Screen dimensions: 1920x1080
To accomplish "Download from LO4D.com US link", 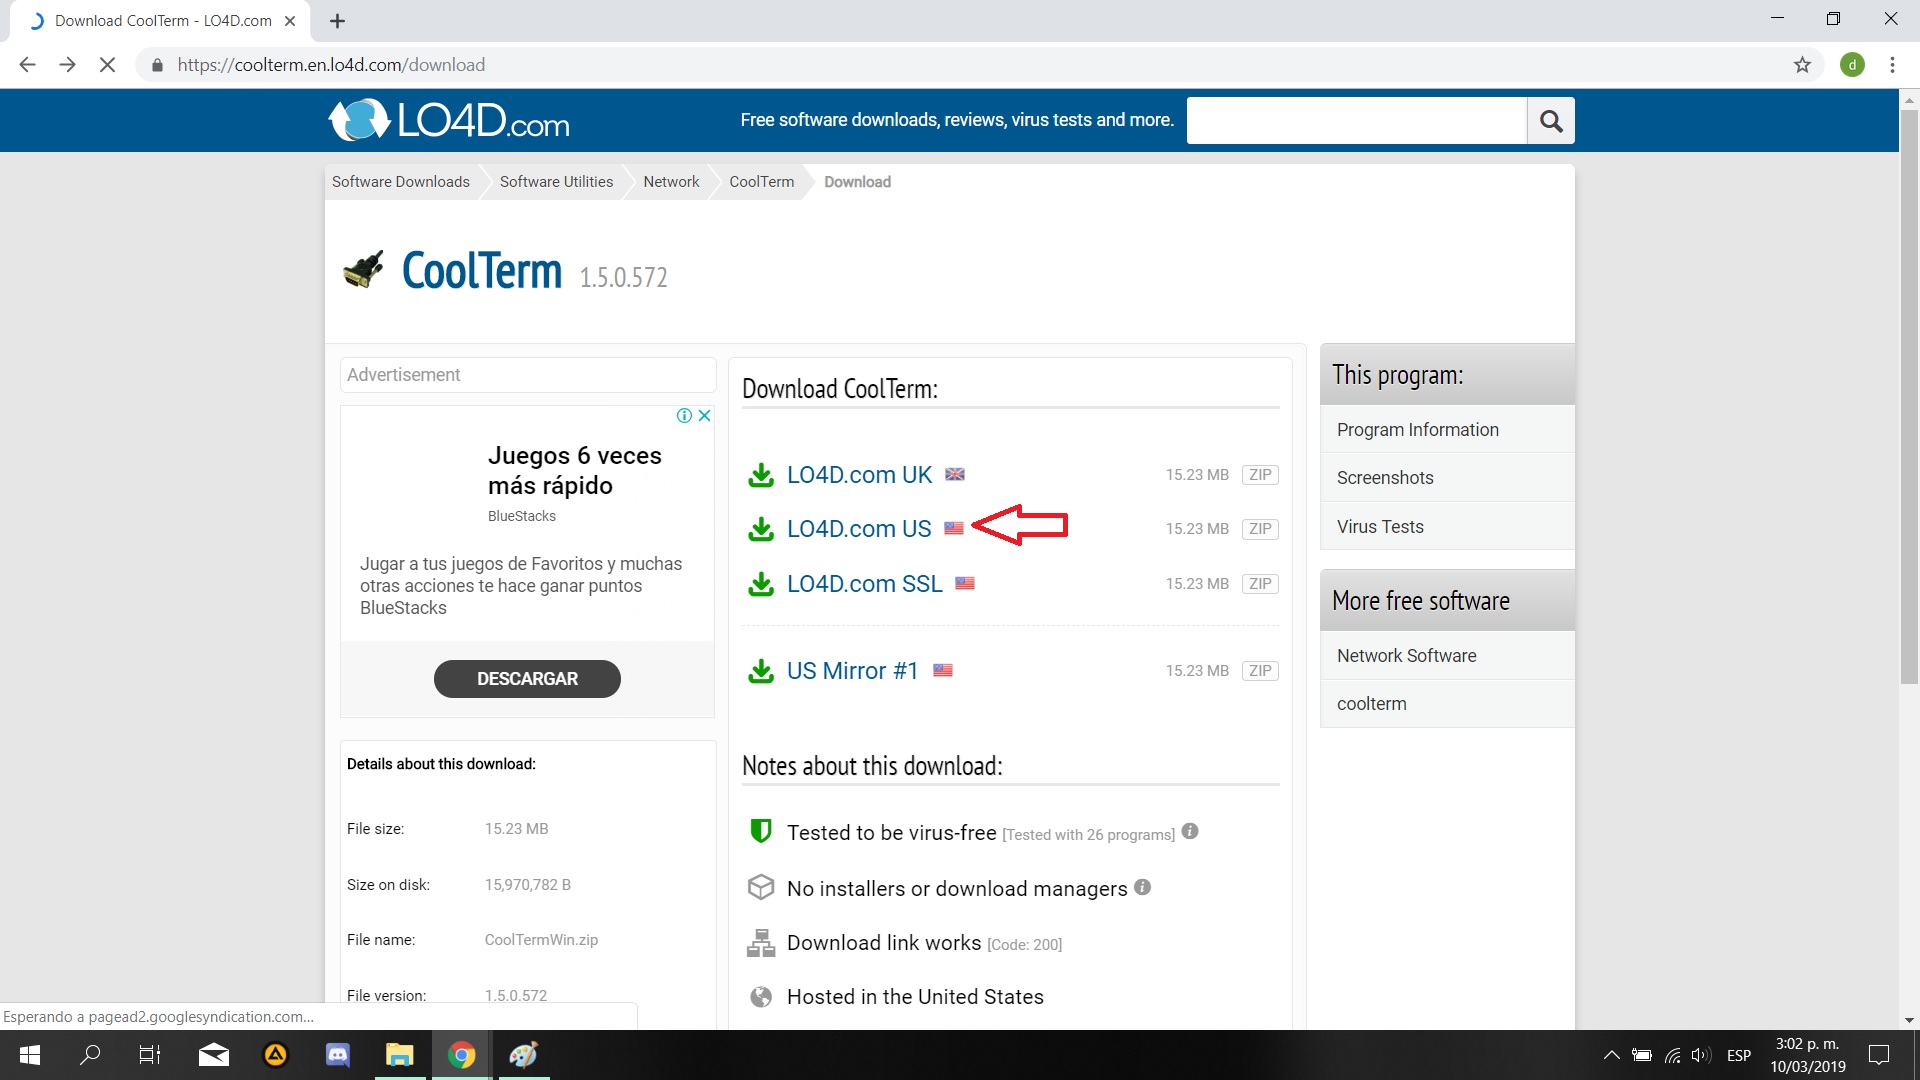I will [859, 529].
